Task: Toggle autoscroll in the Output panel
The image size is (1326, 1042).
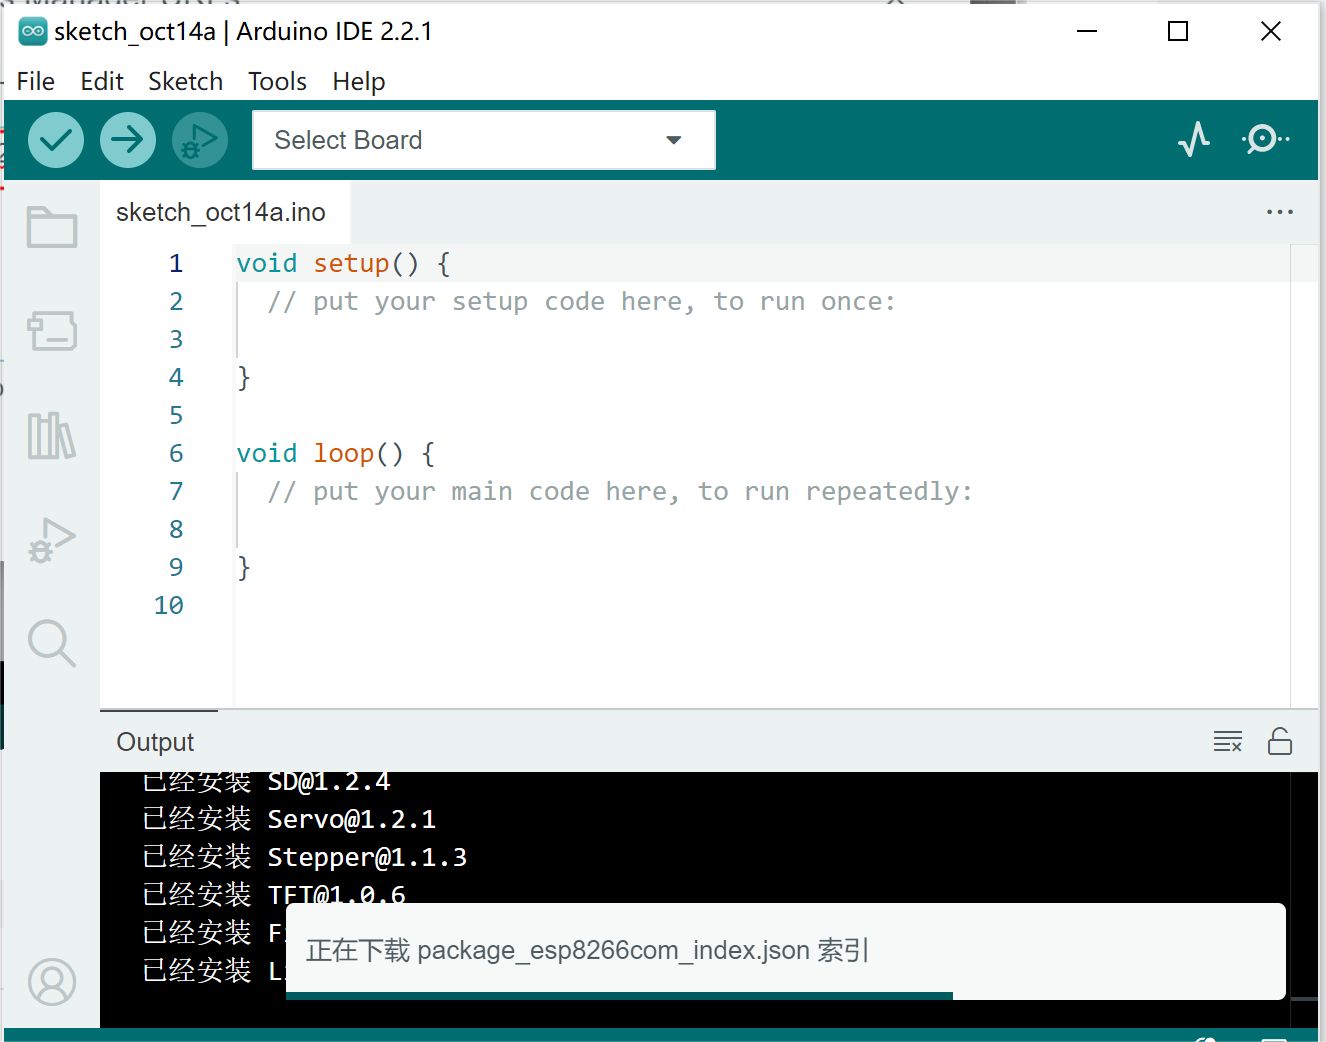Action: 1280,741
